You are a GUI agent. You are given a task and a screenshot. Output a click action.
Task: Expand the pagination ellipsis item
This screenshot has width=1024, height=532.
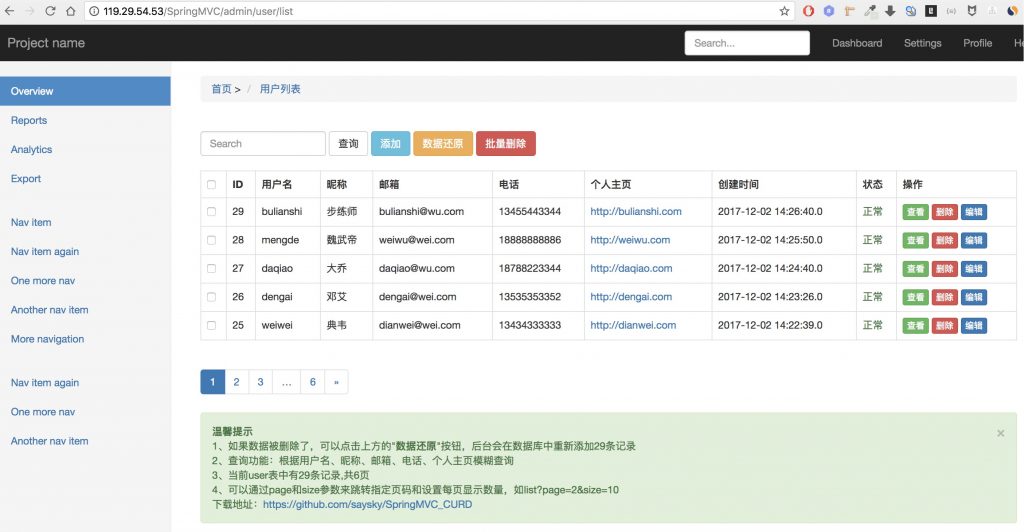point(286,382)
